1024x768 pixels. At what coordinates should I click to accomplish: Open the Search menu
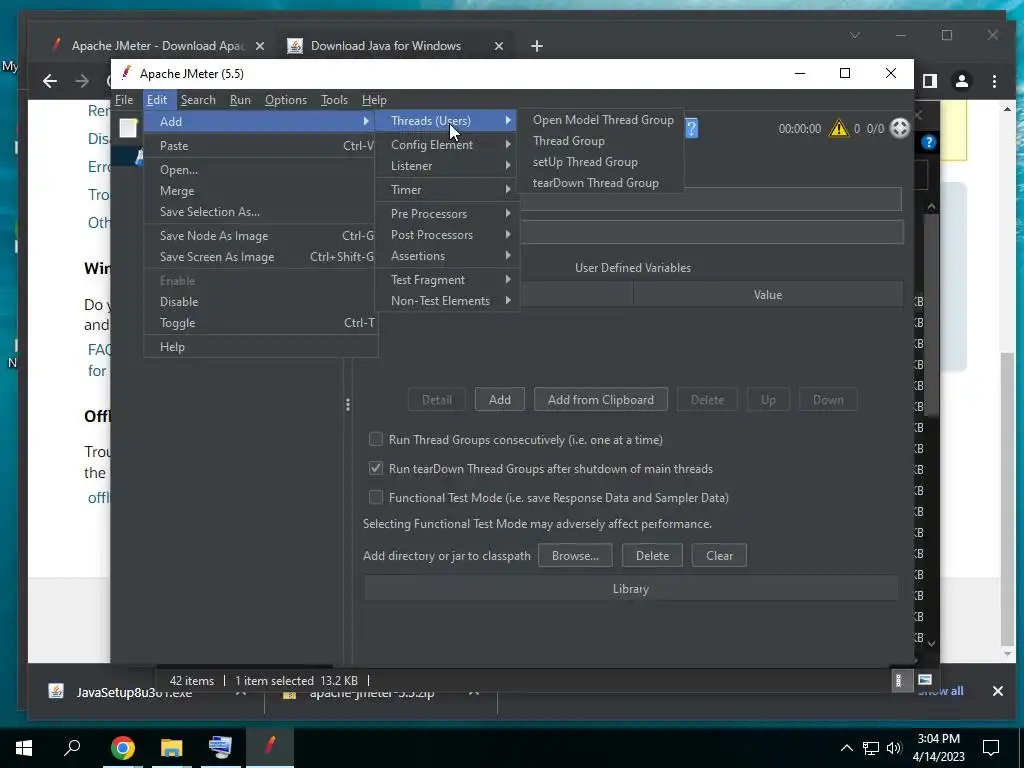(x=198, y=100)
